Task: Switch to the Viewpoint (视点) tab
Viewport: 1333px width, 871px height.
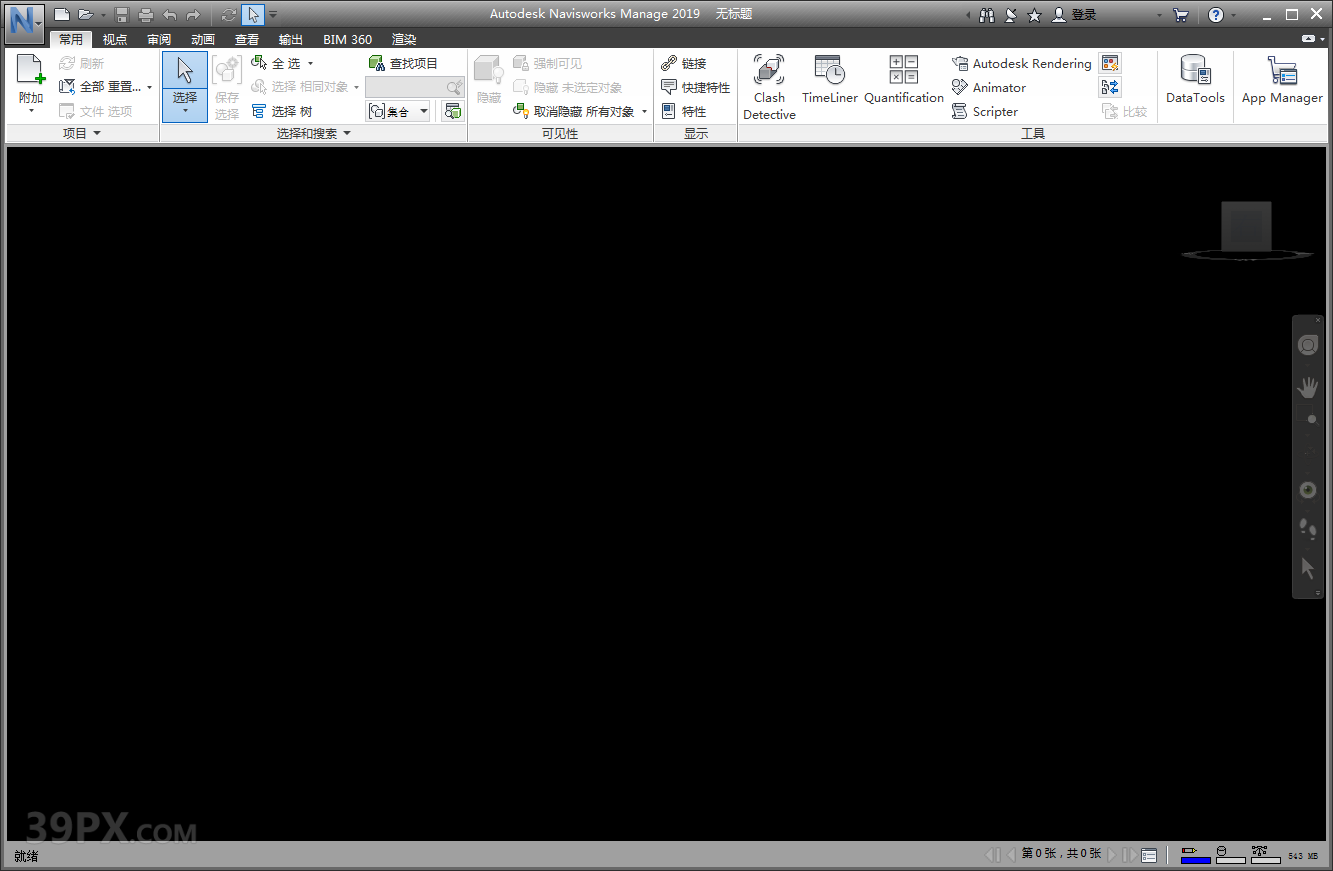Action: tap(115, 39)
